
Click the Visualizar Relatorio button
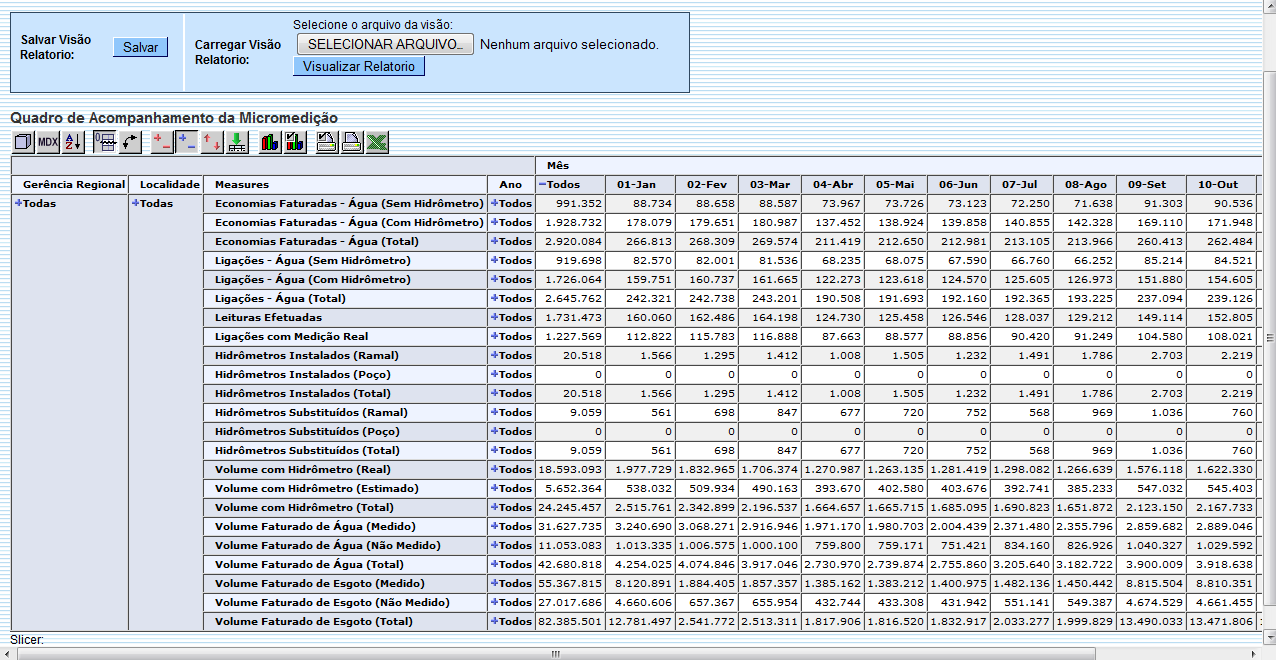pos(358,66)
